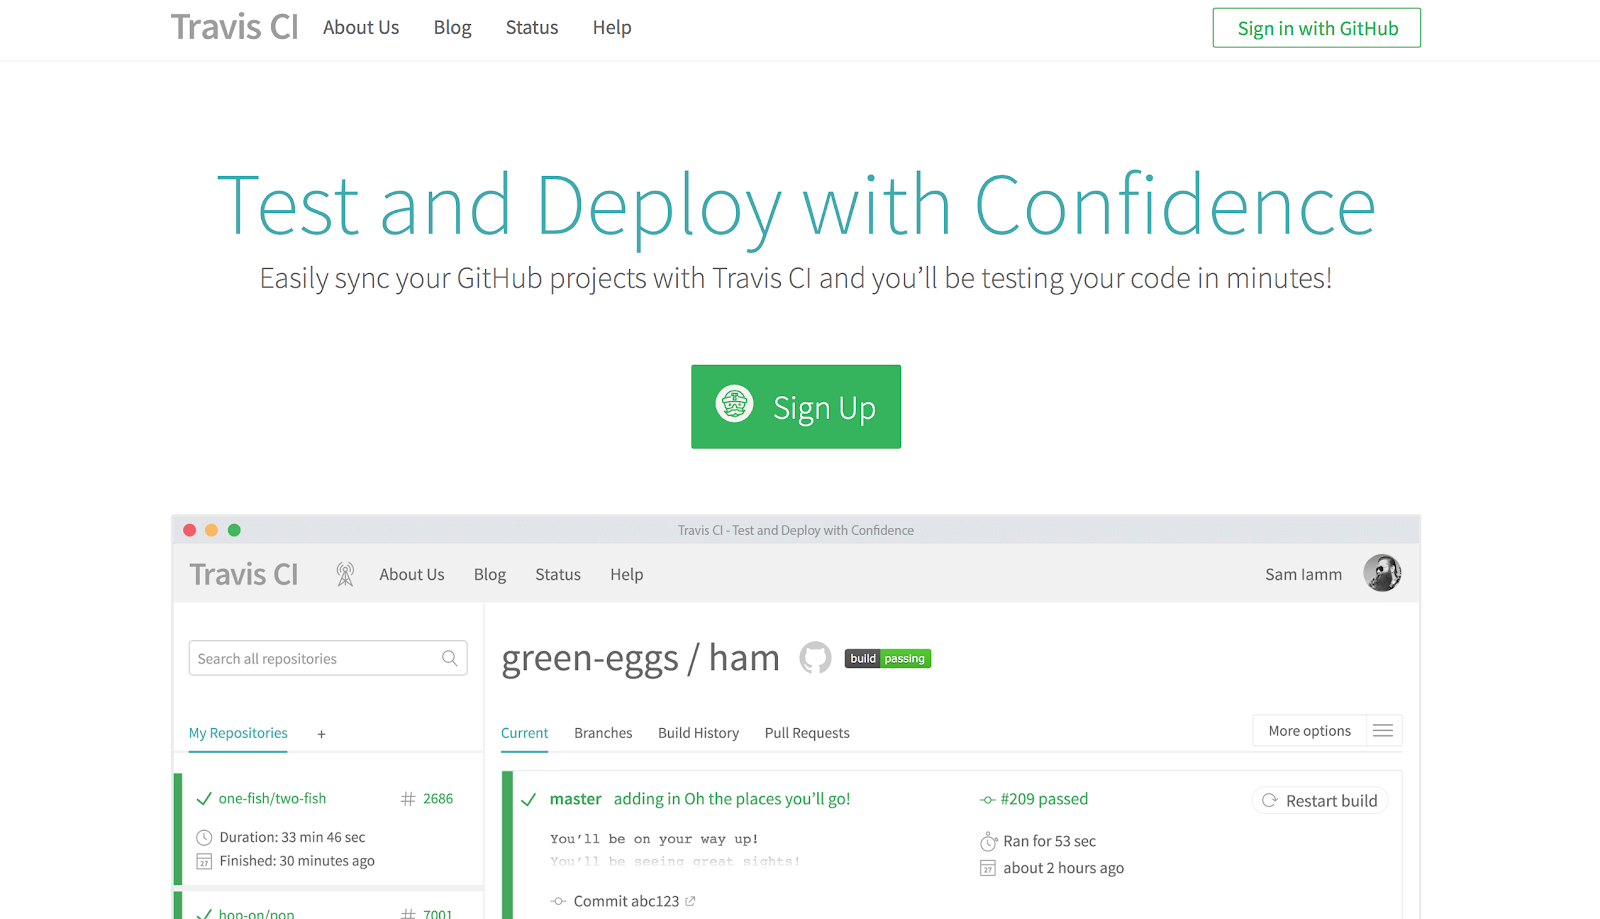Open Status in the top header
Screen dimensions: 1600x919
[x=532, y=28]
